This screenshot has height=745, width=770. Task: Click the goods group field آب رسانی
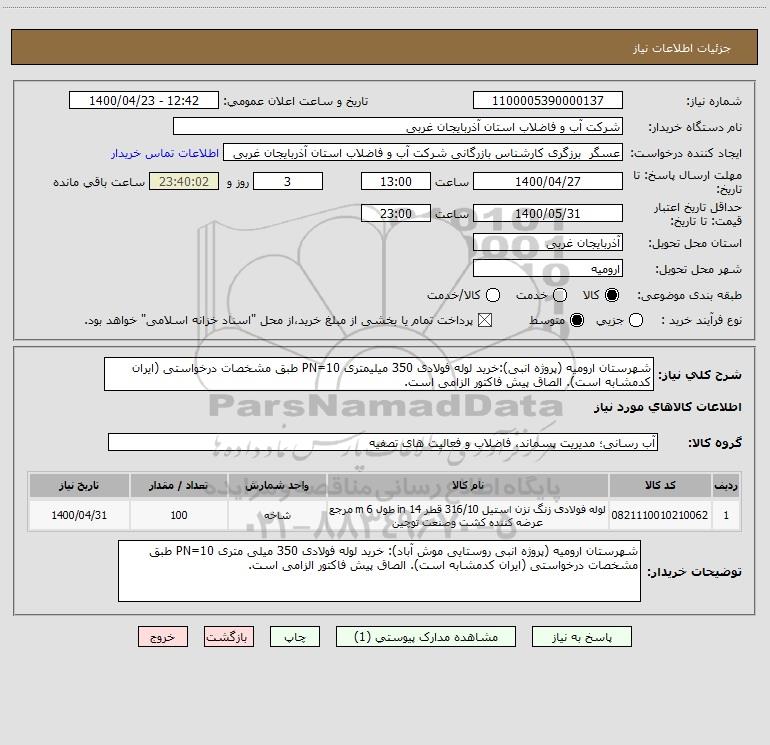pyautogui.click(x=383, y=442)
